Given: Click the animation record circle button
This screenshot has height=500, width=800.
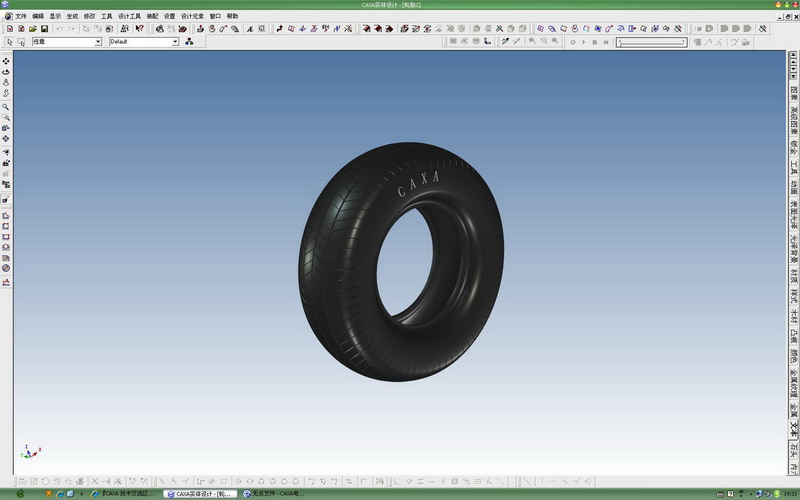Looking at the screenshot, I should tap(572, 42).
